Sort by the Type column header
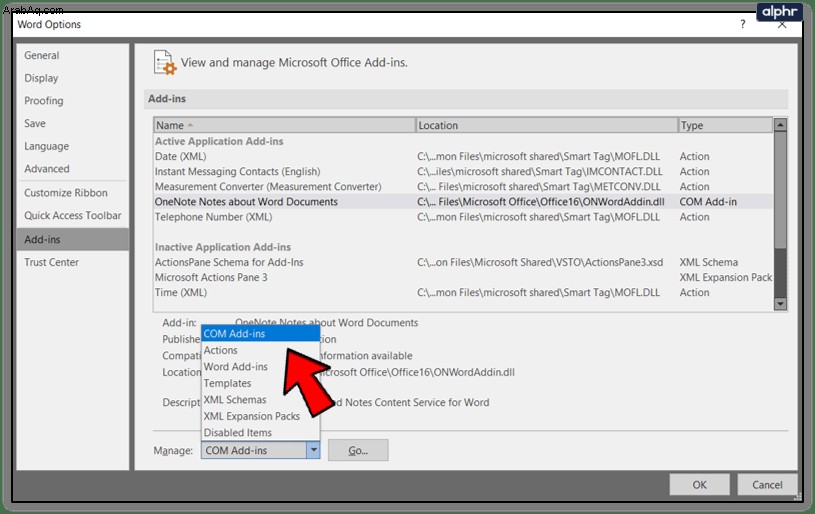815x514 pixels. coord(725,125)
